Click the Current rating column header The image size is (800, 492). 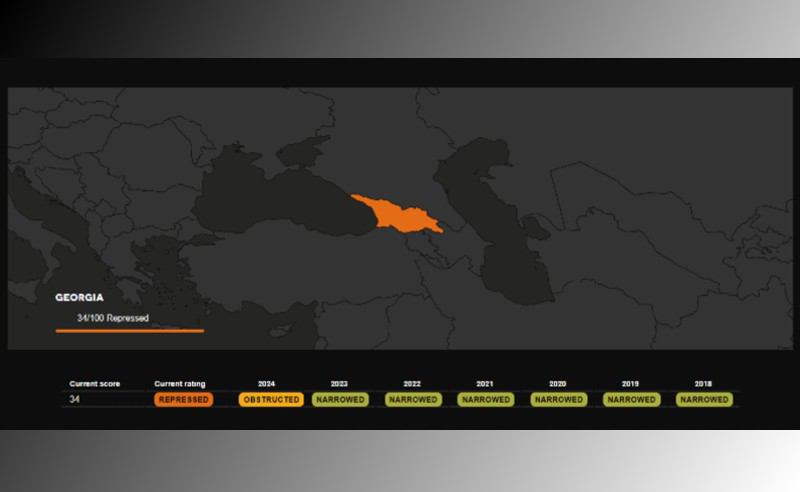pos(181,383)
